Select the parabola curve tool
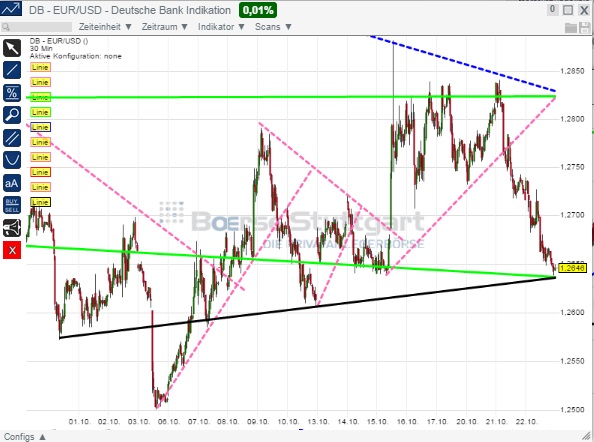Screen dimensions: 594x442 tap(12, 160)
